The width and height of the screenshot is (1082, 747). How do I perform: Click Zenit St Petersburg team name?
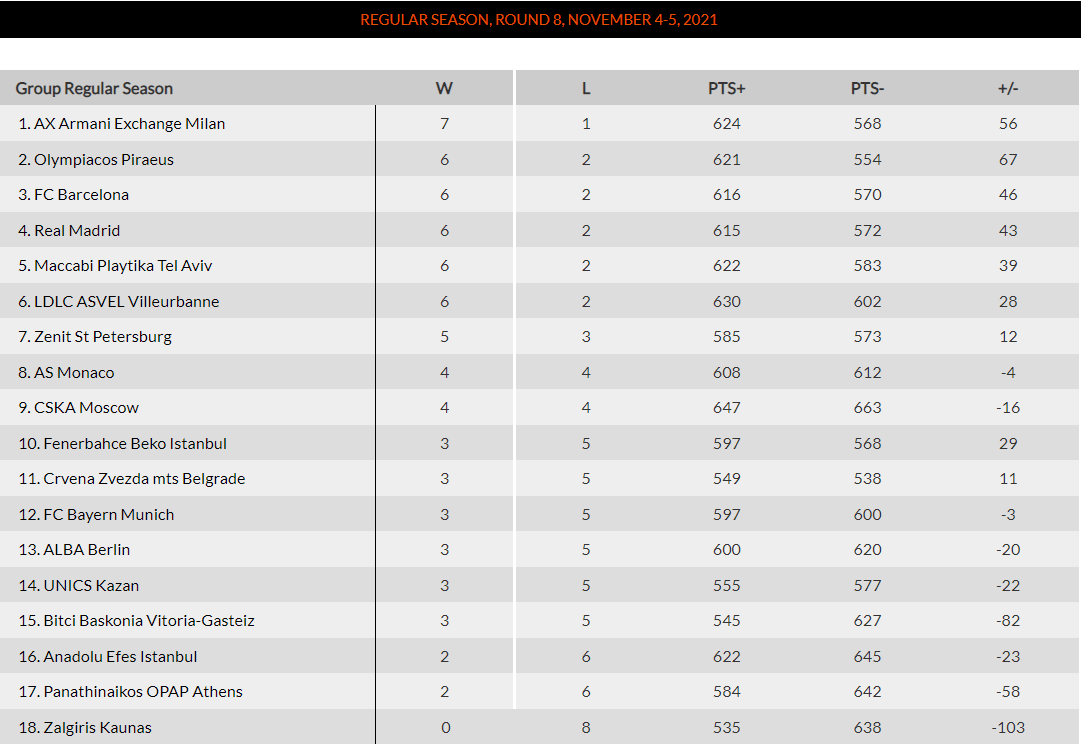point(103,337)
